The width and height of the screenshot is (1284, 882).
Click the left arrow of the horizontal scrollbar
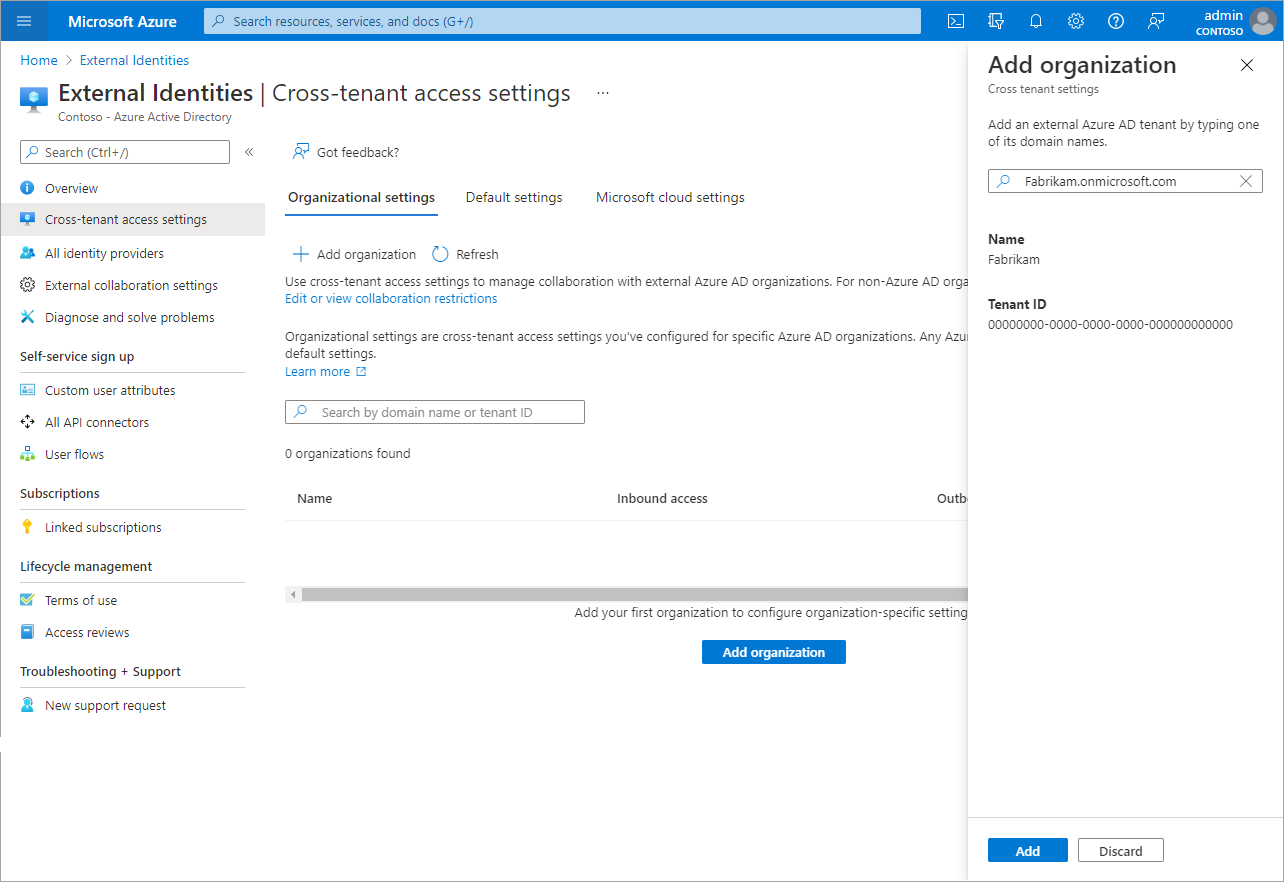click(291, 594)
